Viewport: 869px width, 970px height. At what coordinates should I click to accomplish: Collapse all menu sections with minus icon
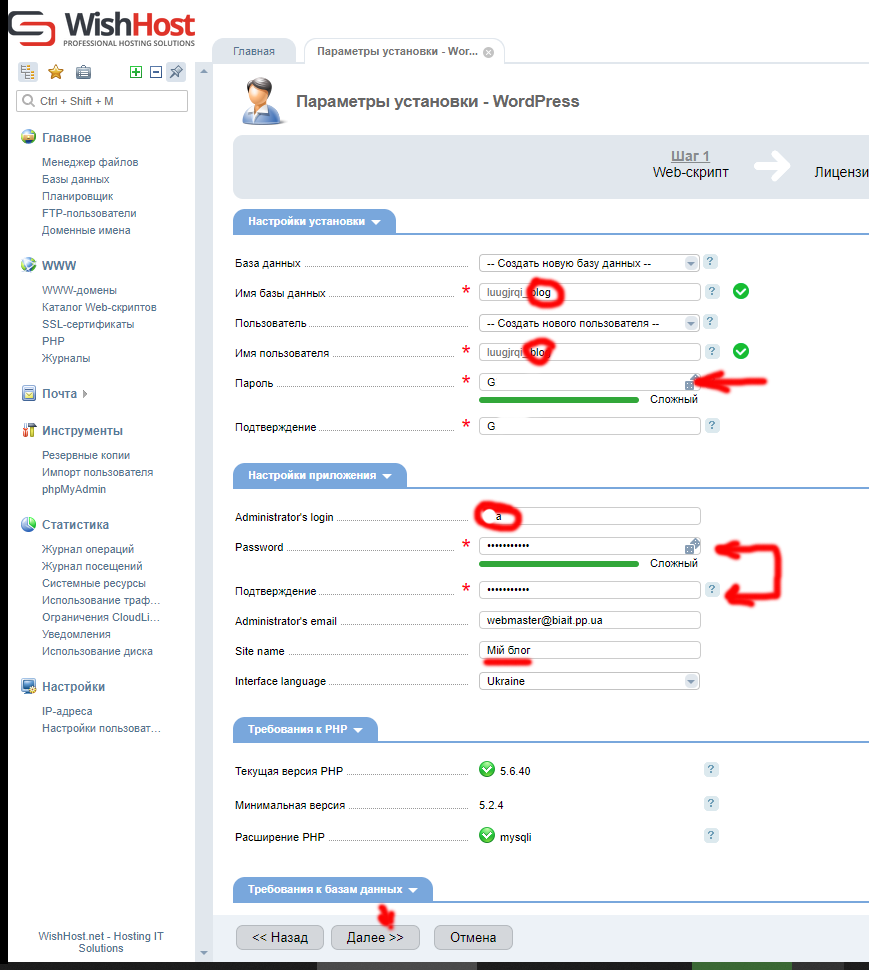point(156,72)
